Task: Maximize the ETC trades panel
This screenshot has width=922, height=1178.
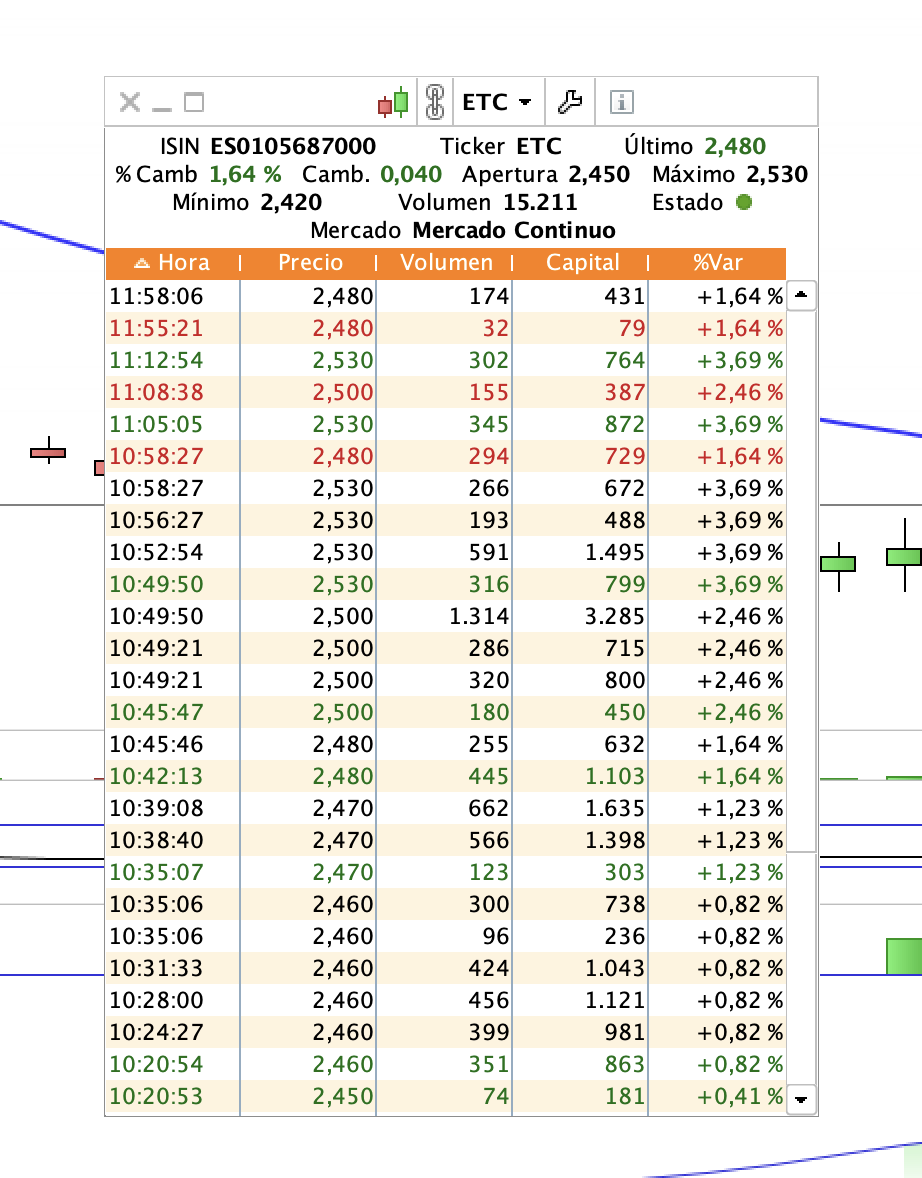Action: pos(194,102)
